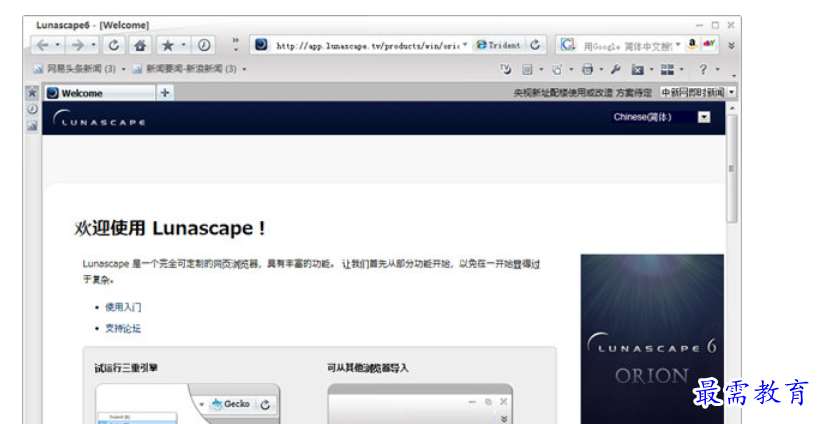The width and height of the screenshot is (817, 424).
Task: Click the 欢迎使用 Lunascape heading text
Action: click(170, 228)
